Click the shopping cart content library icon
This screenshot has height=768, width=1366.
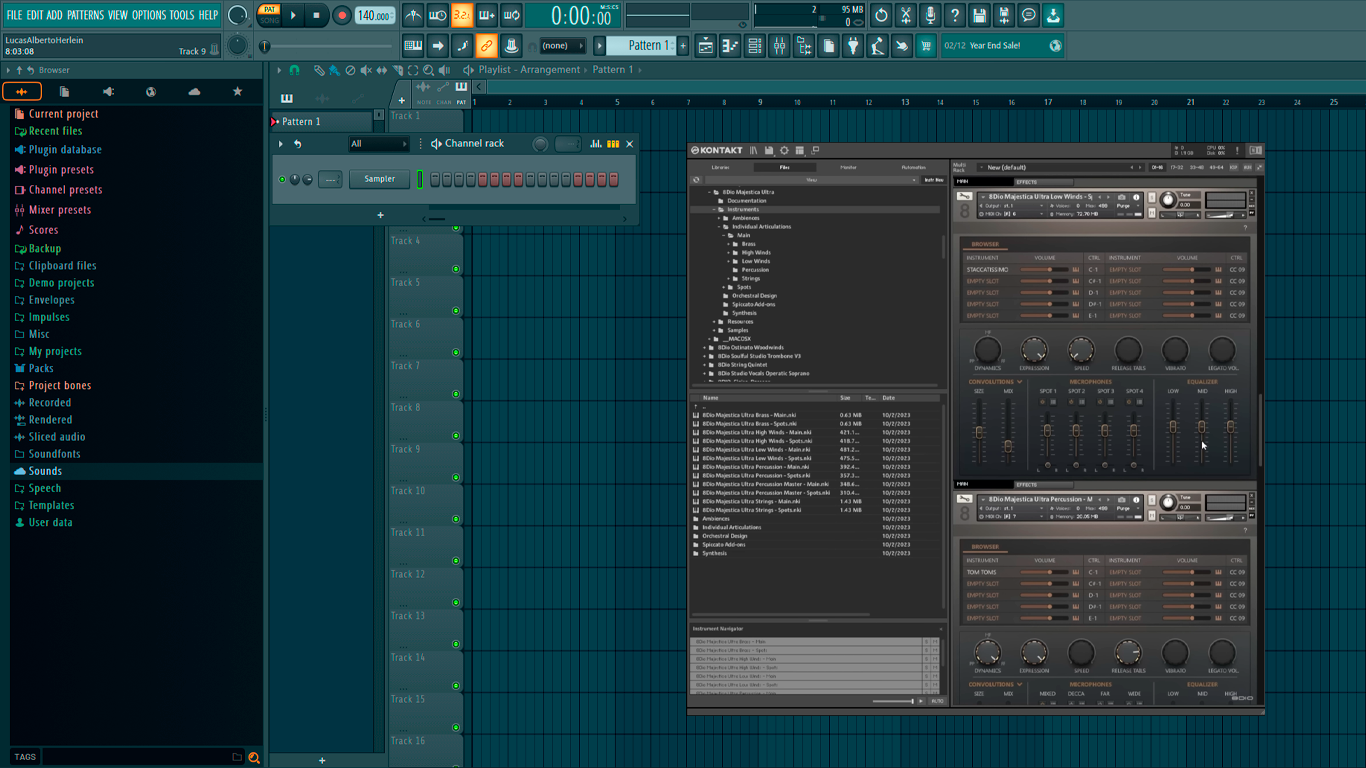click(x=926, y=46)
